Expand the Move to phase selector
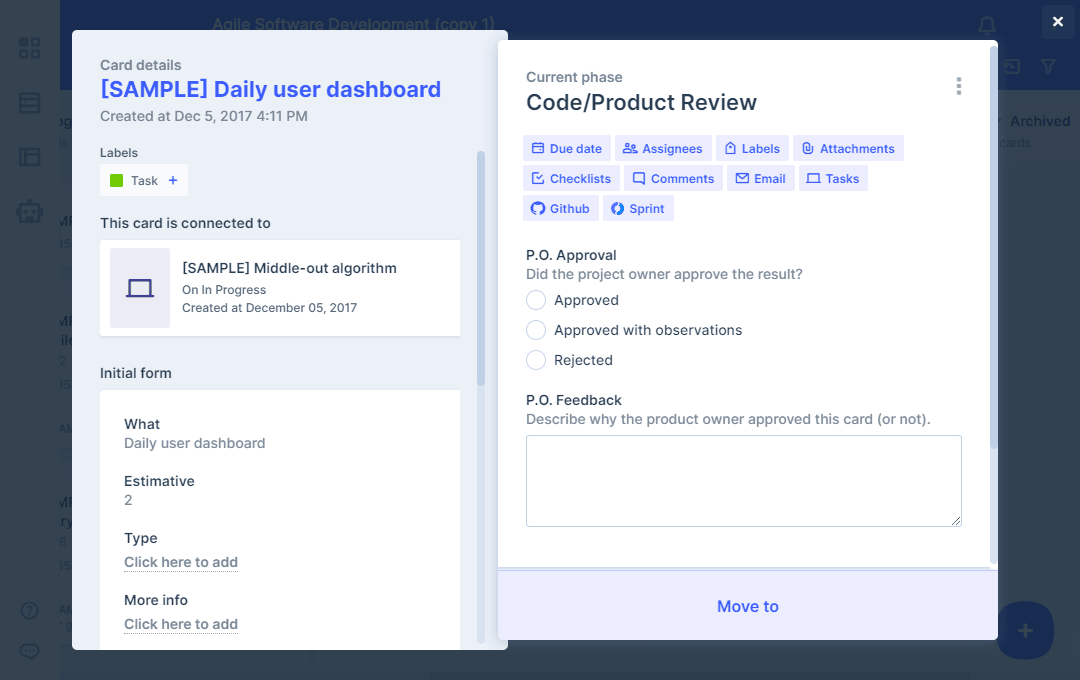The width and height of the screenshot is (1080, 680). click(x=747, y=606)
